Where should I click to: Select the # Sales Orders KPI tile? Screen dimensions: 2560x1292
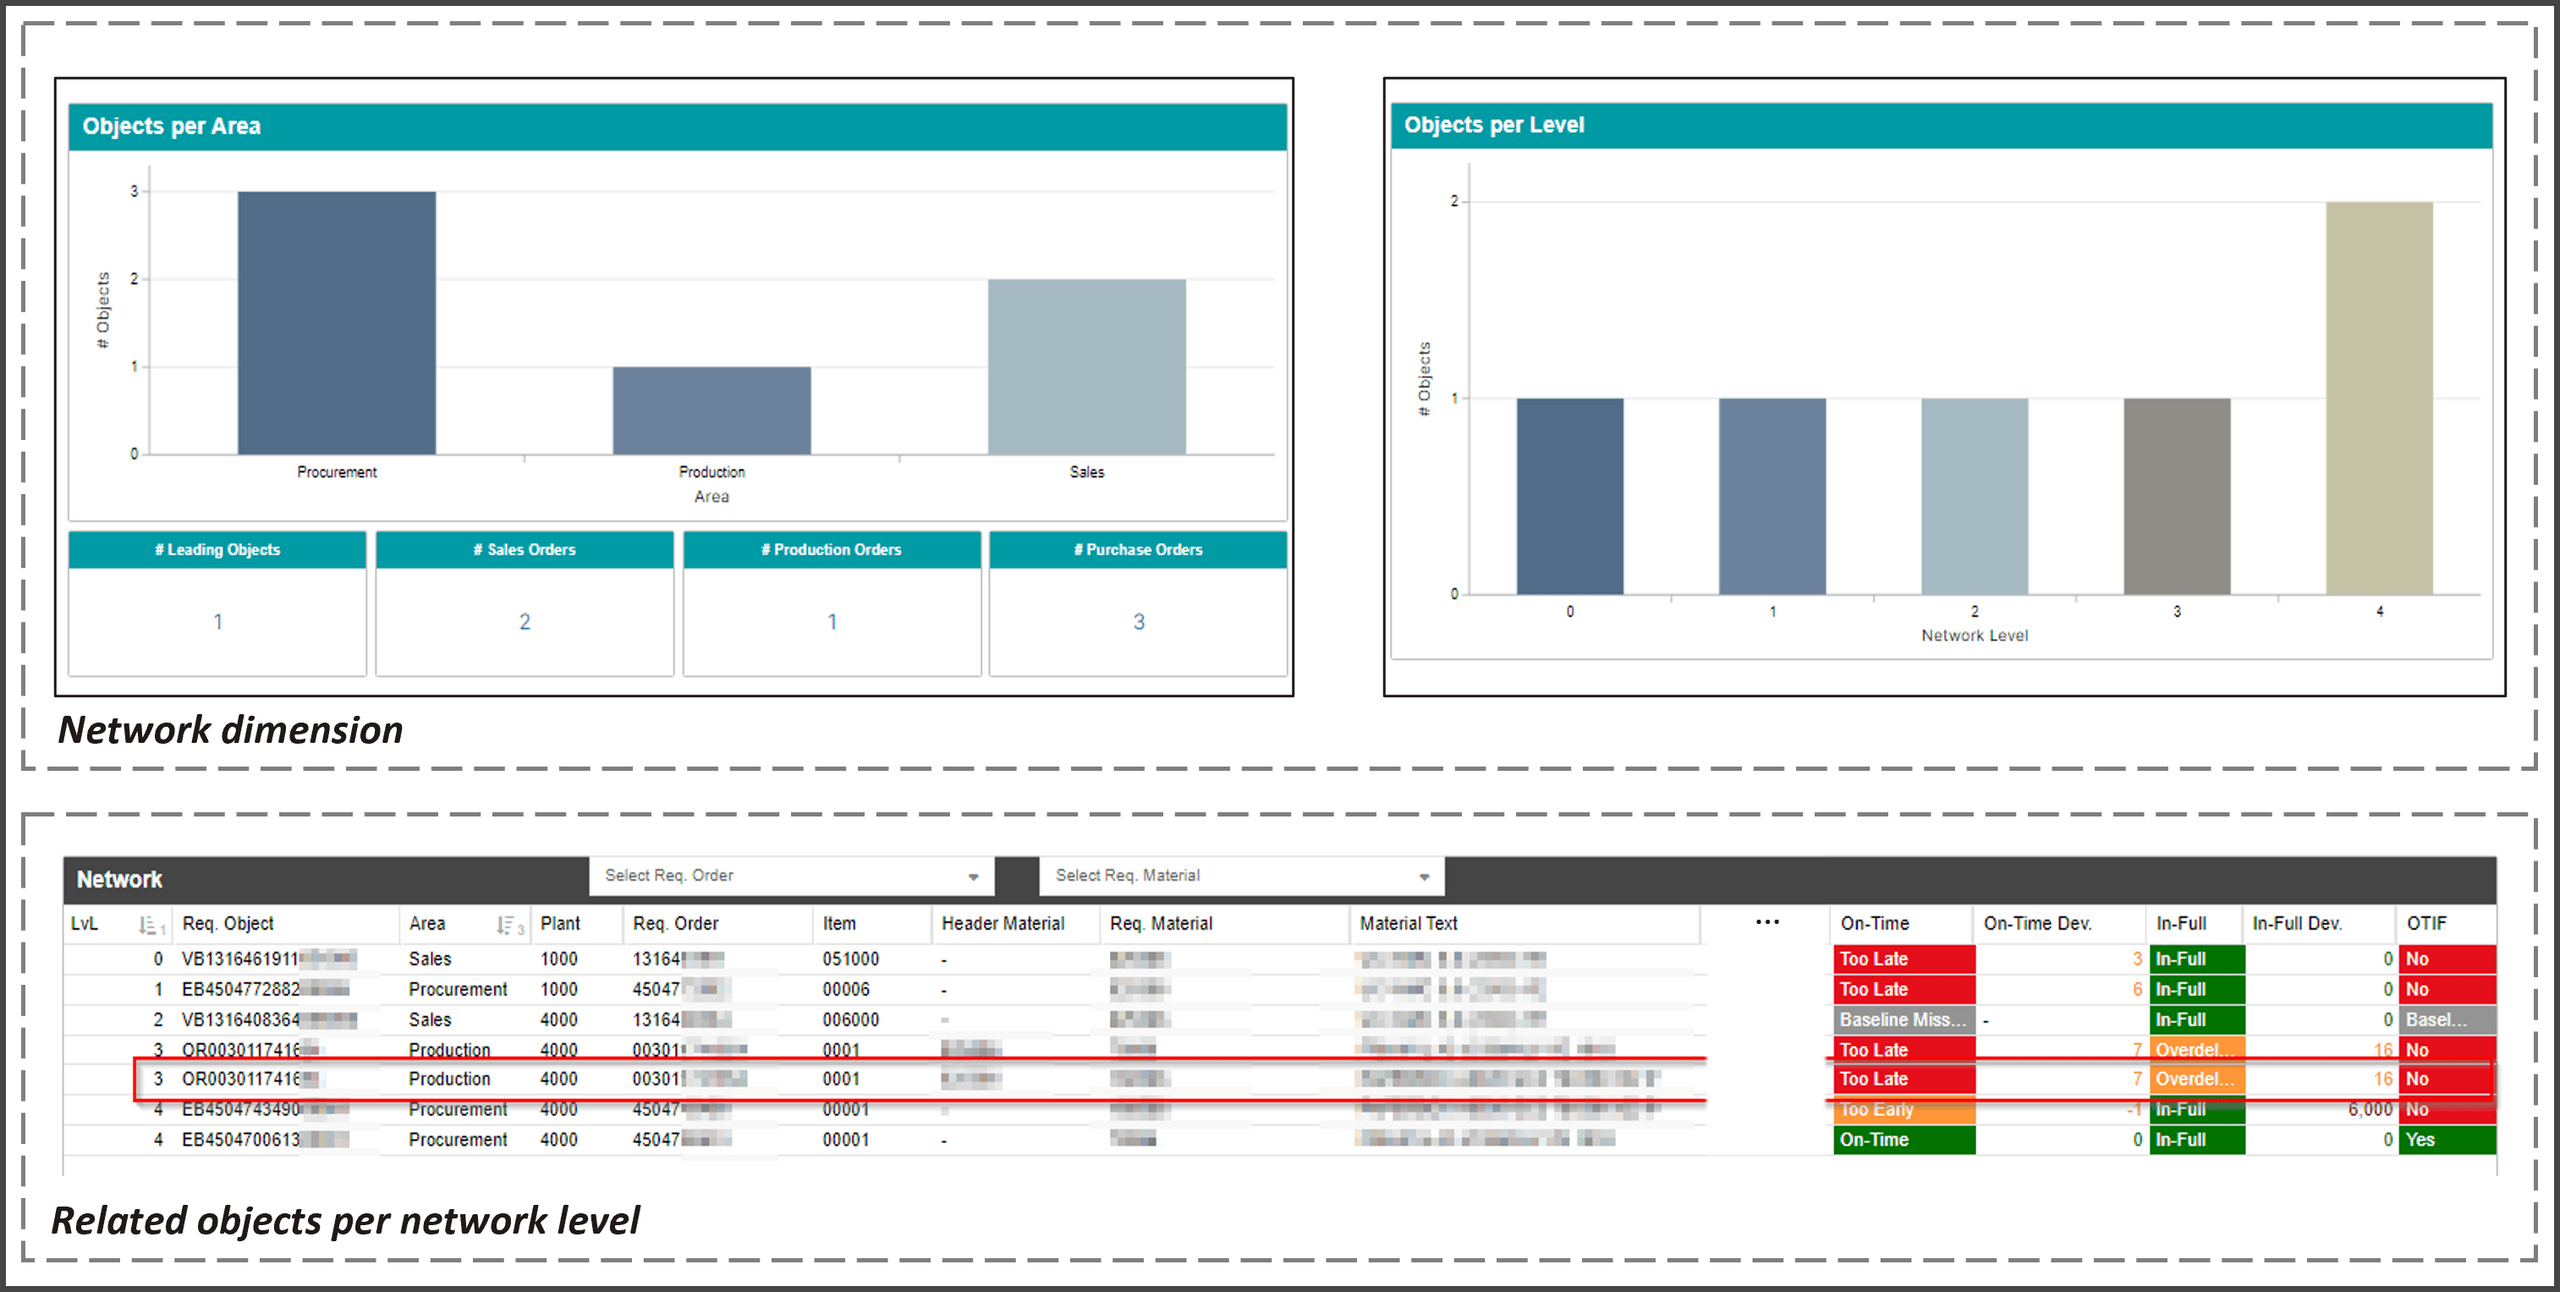[x=524, y=603]
